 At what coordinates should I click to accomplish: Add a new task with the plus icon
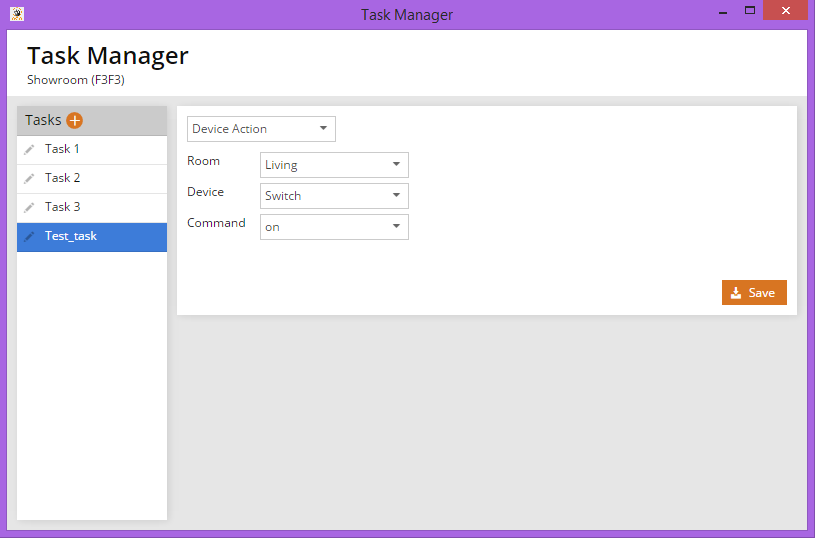(x=75, y=120)
